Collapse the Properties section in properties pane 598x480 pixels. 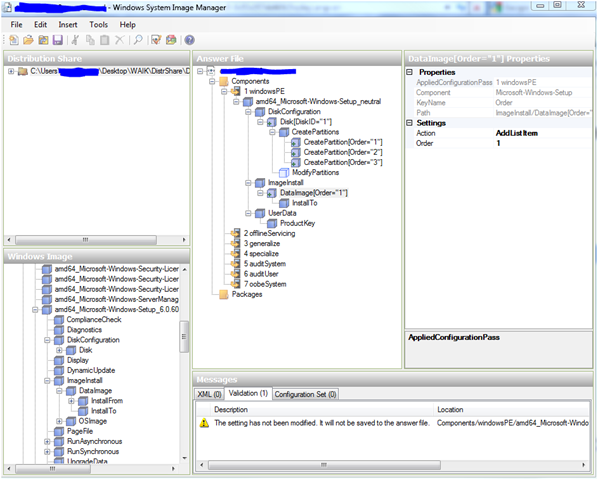coord(410,72)
